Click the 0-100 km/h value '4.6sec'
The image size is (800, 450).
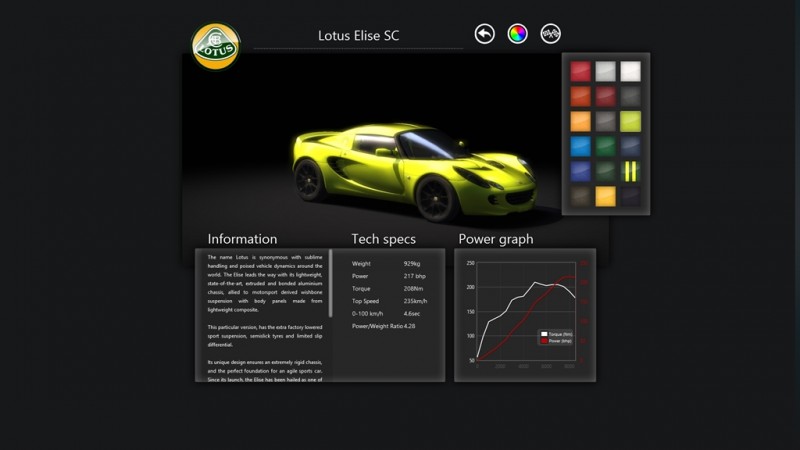tap(412, 314)
